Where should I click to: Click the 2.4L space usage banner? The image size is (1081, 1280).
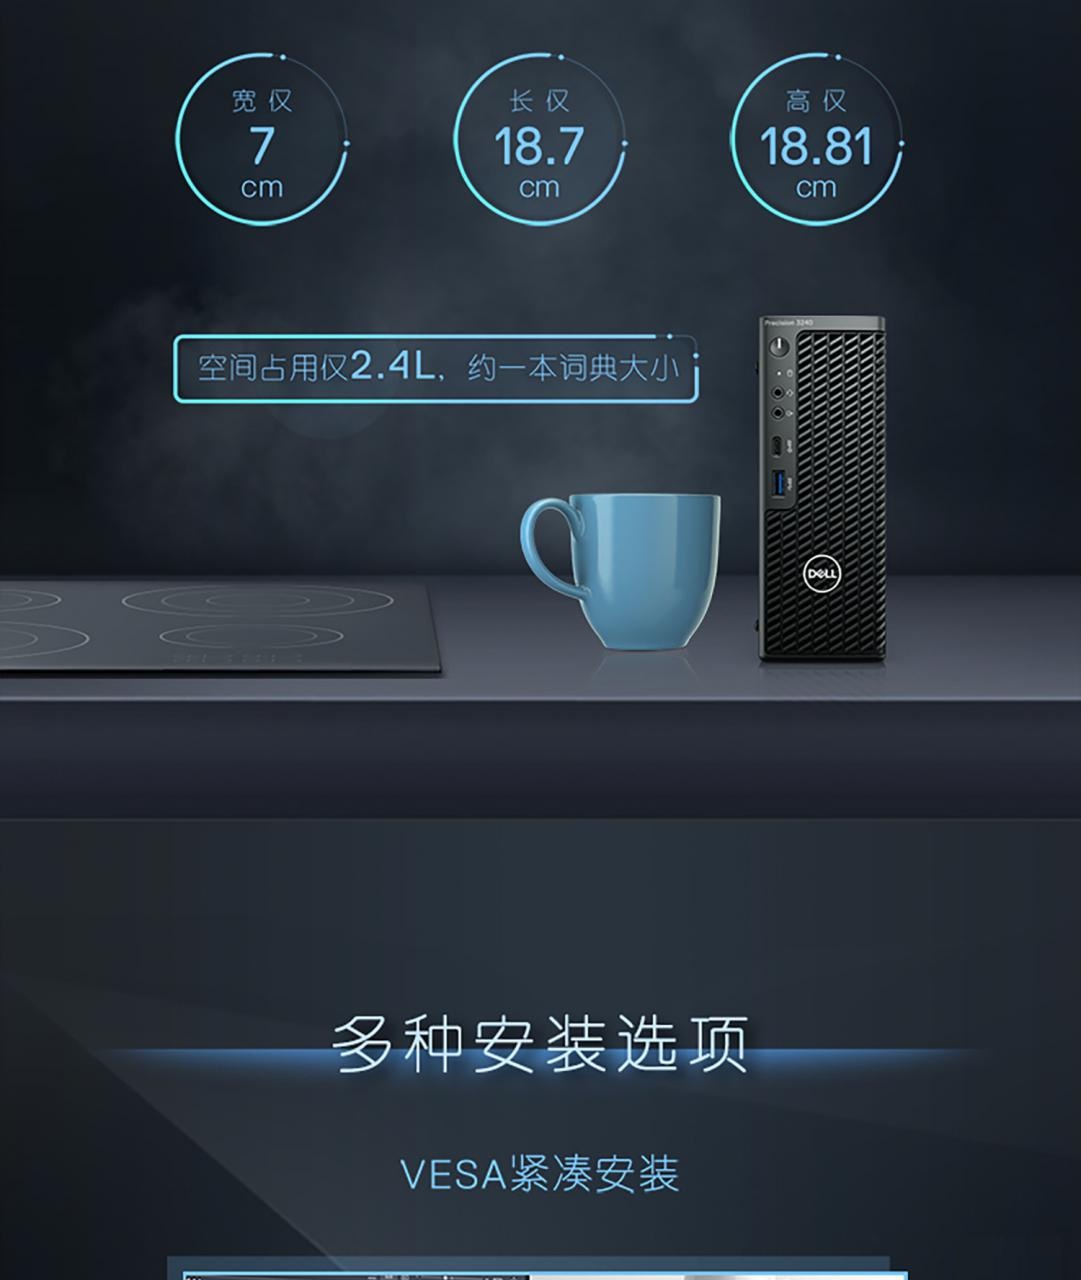click(436, 368)
